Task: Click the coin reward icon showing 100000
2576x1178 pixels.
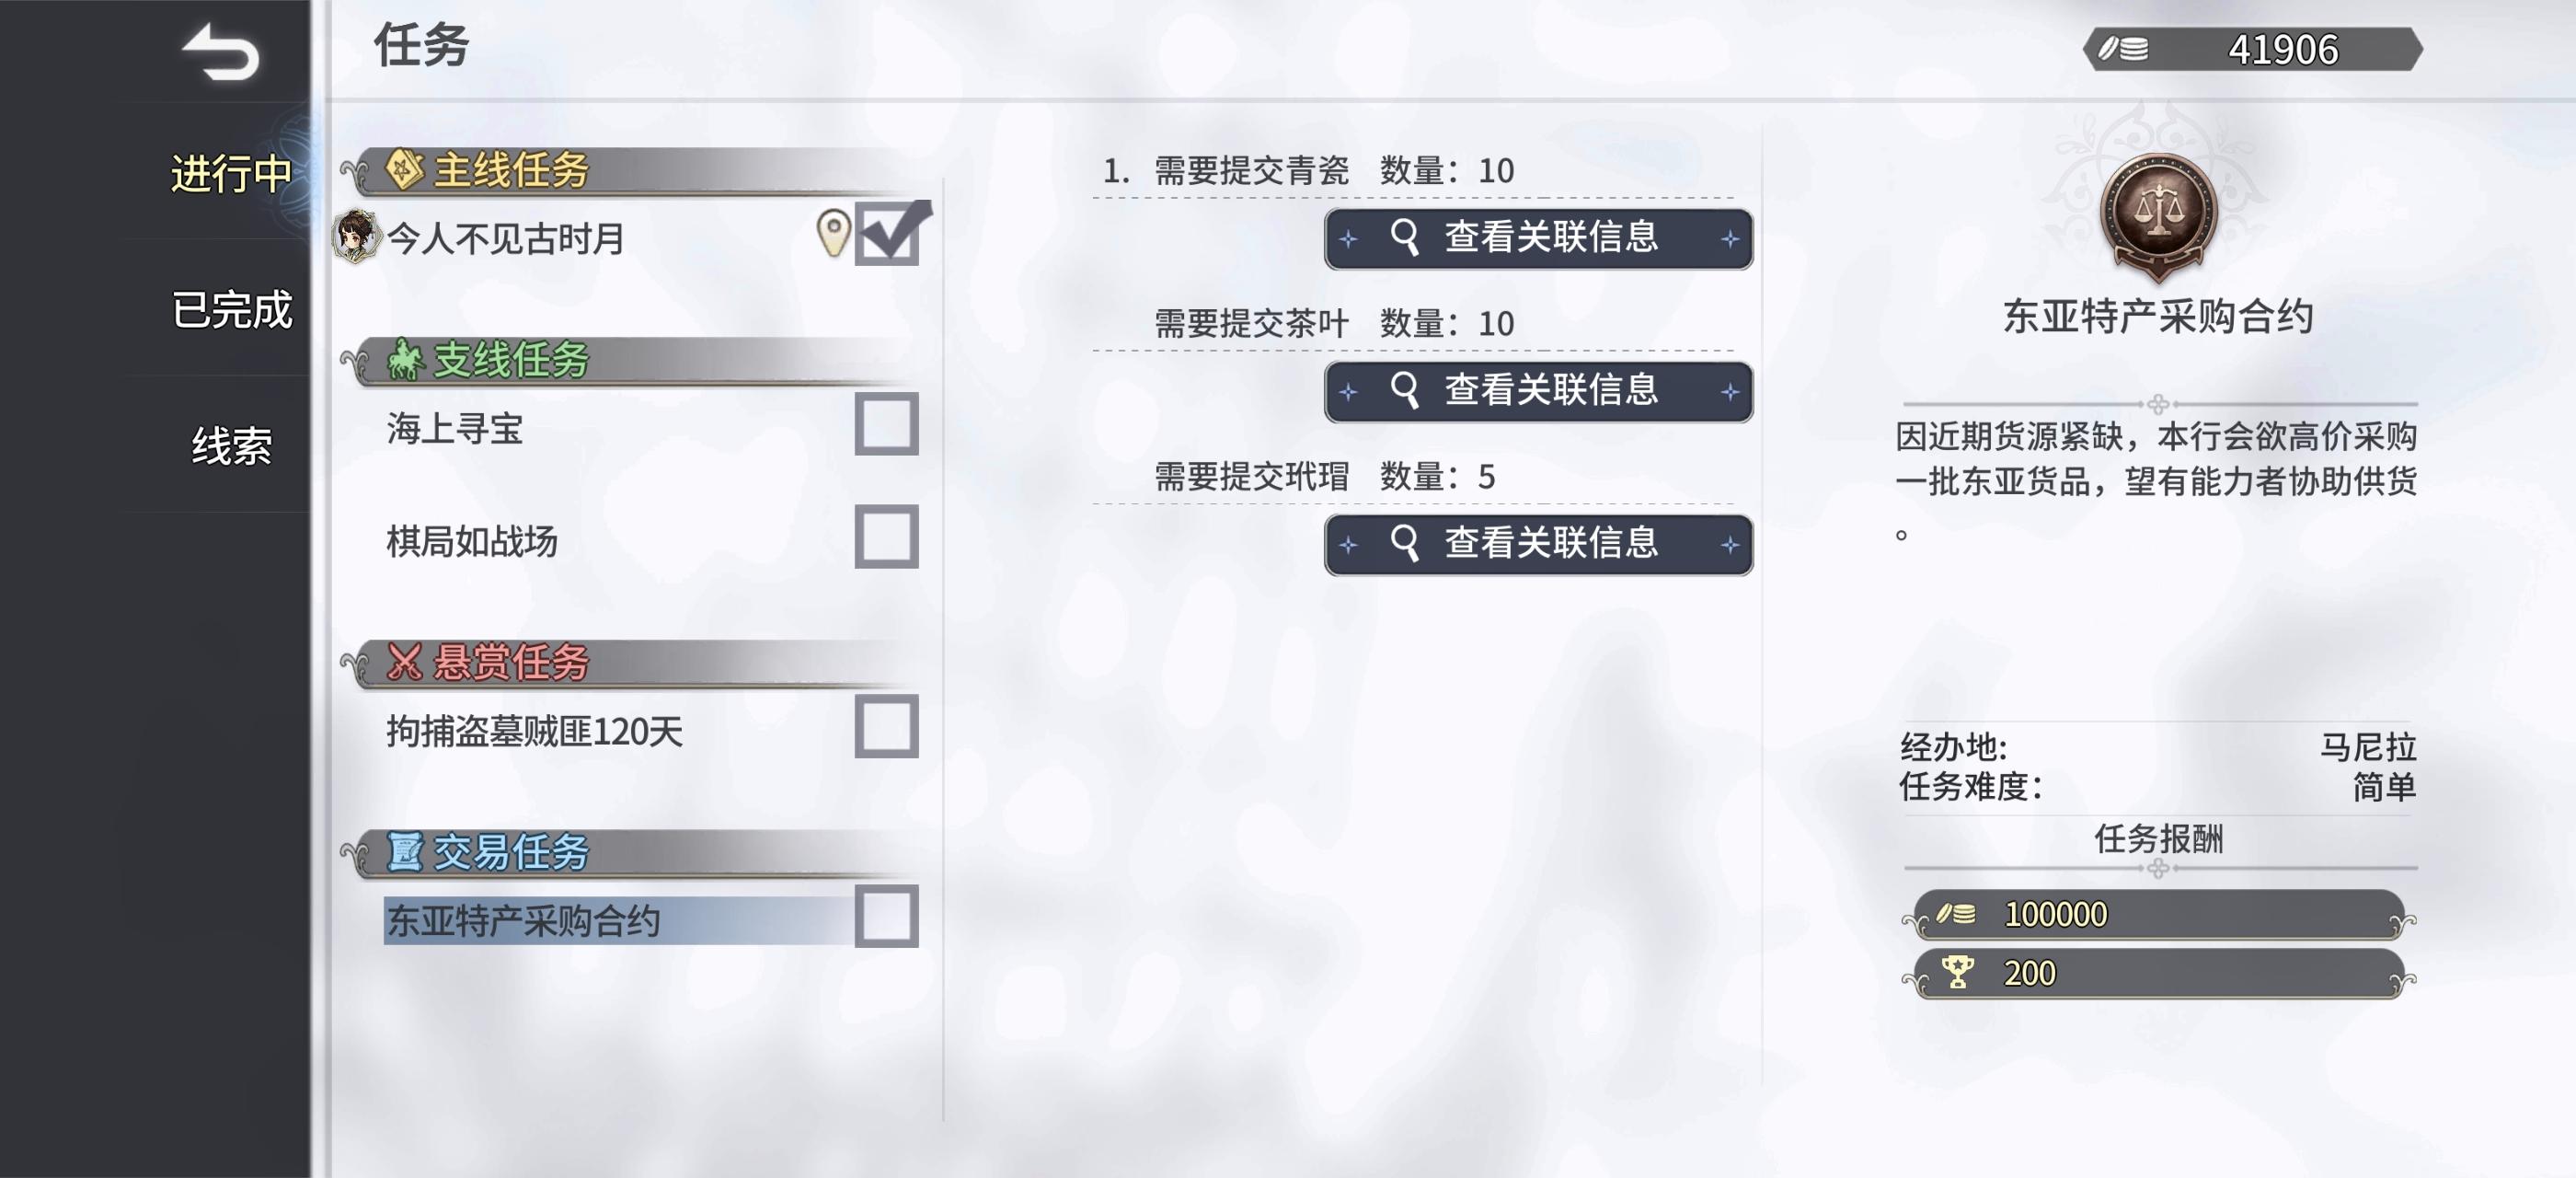Action: (1955, 913)
